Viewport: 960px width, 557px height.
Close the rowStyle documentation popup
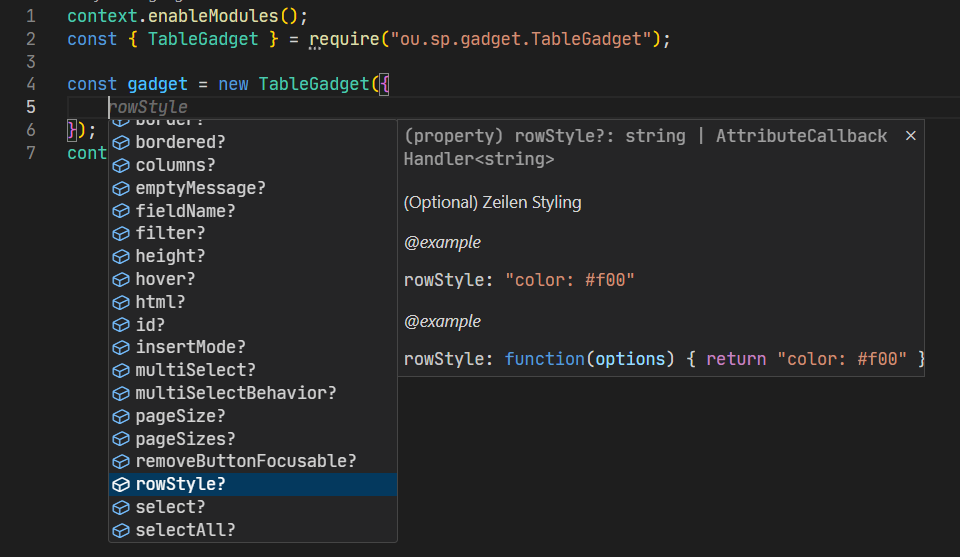click(x=910, y=136)
